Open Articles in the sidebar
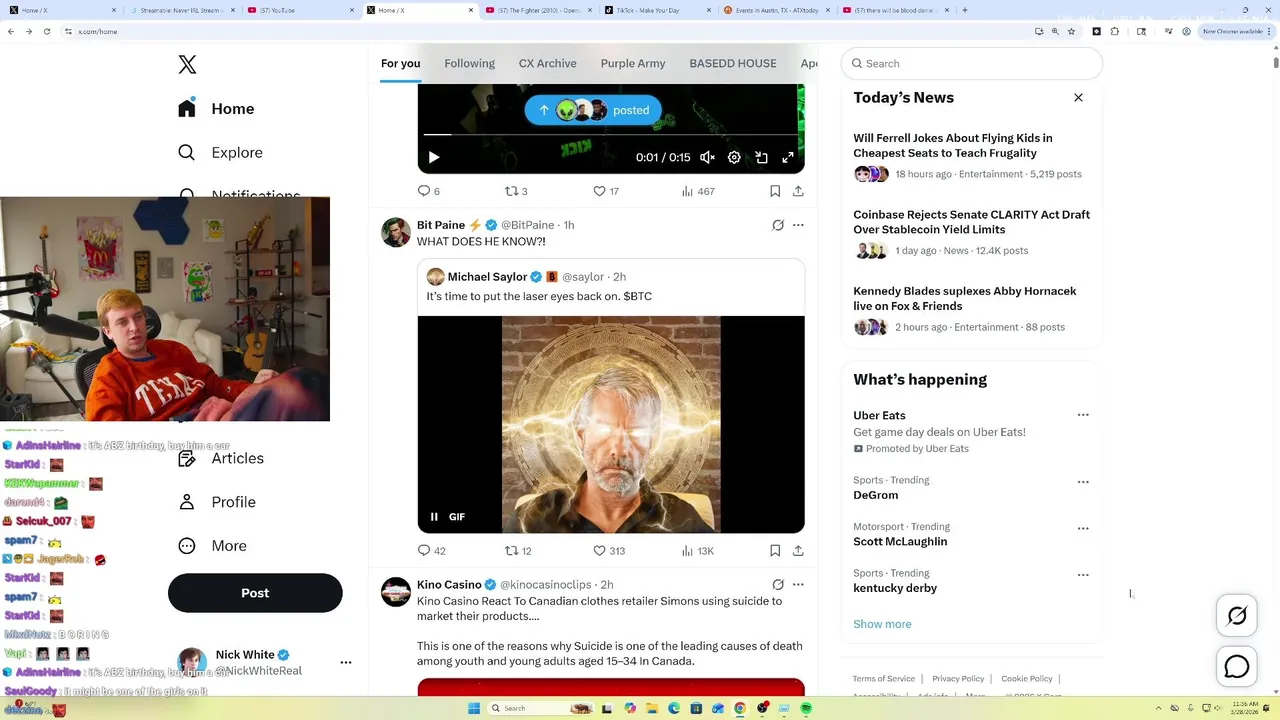Image resolution: width=1280 pixels, height=720 pixels. point(221,458)
